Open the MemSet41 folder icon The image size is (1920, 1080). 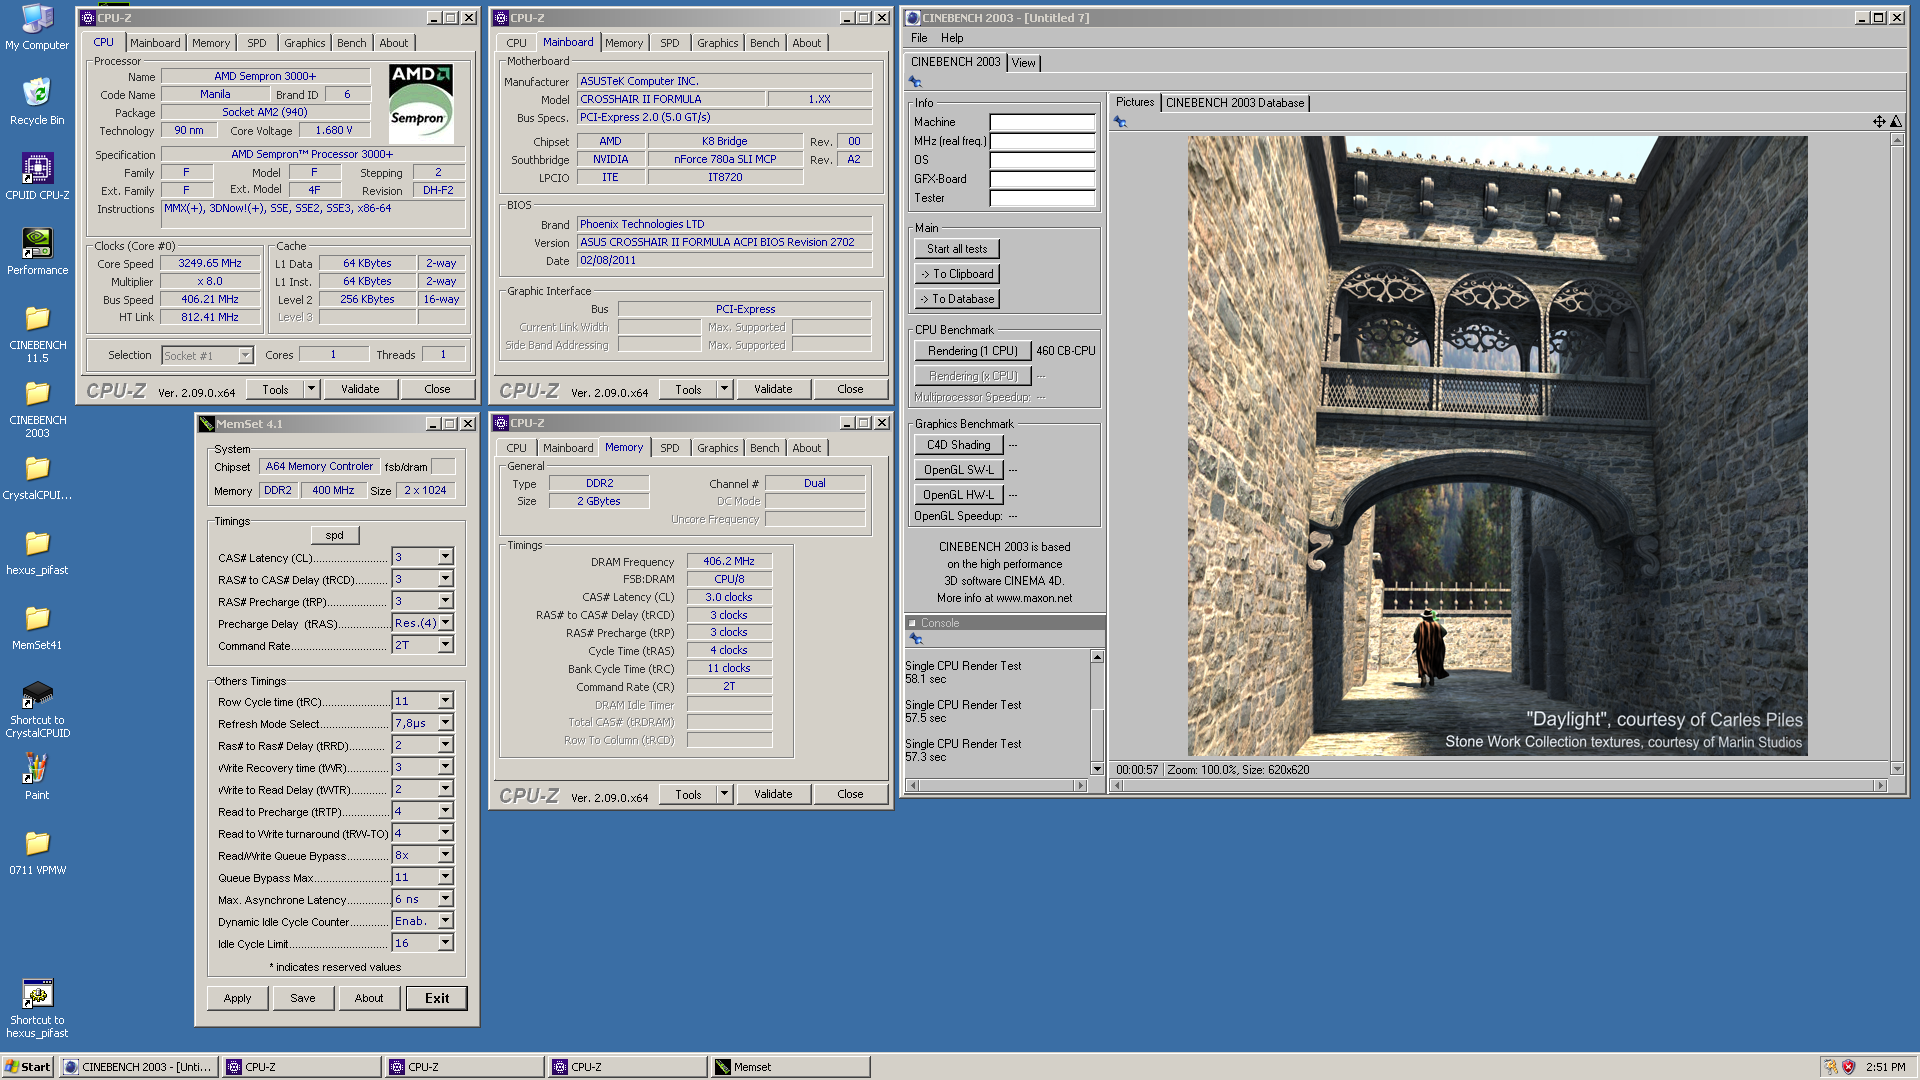[37, 626]
